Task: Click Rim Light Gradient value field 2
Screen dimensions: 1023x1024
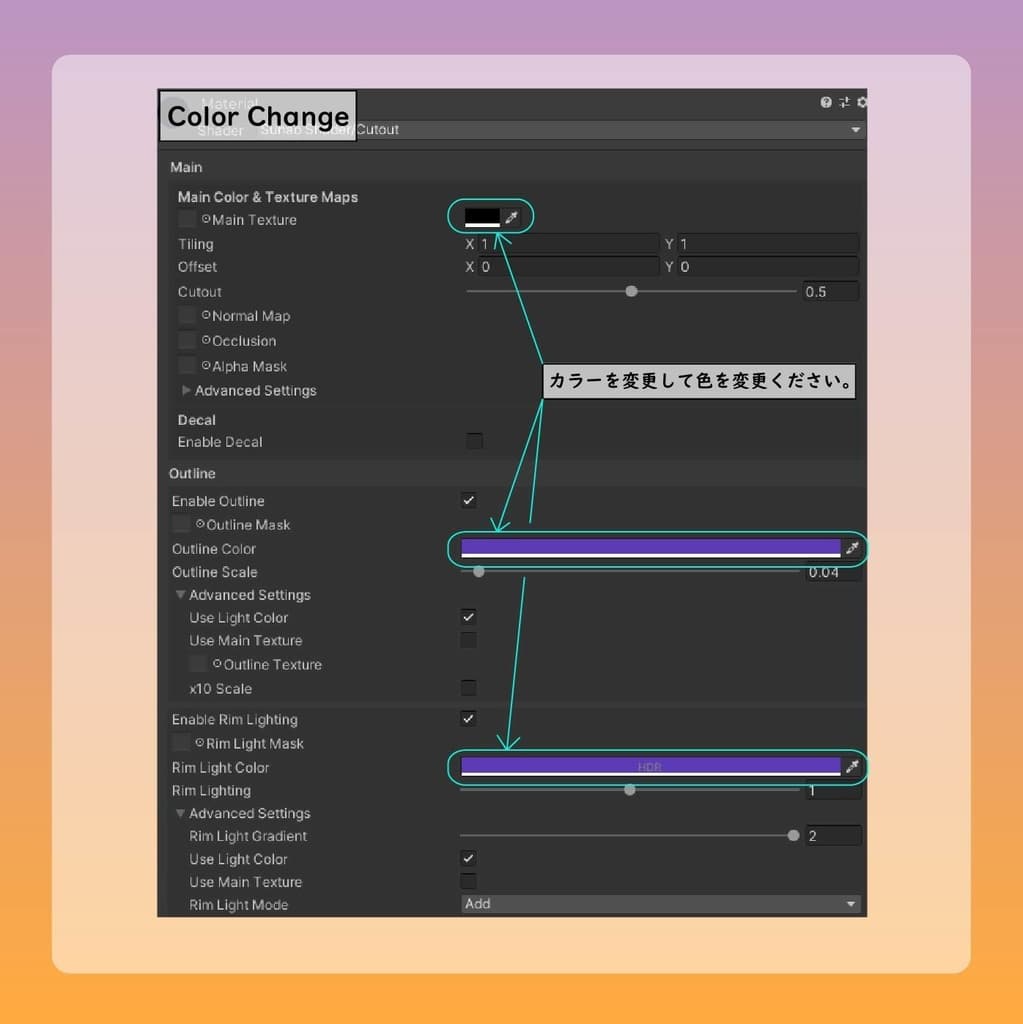Action: coord(834,835)
